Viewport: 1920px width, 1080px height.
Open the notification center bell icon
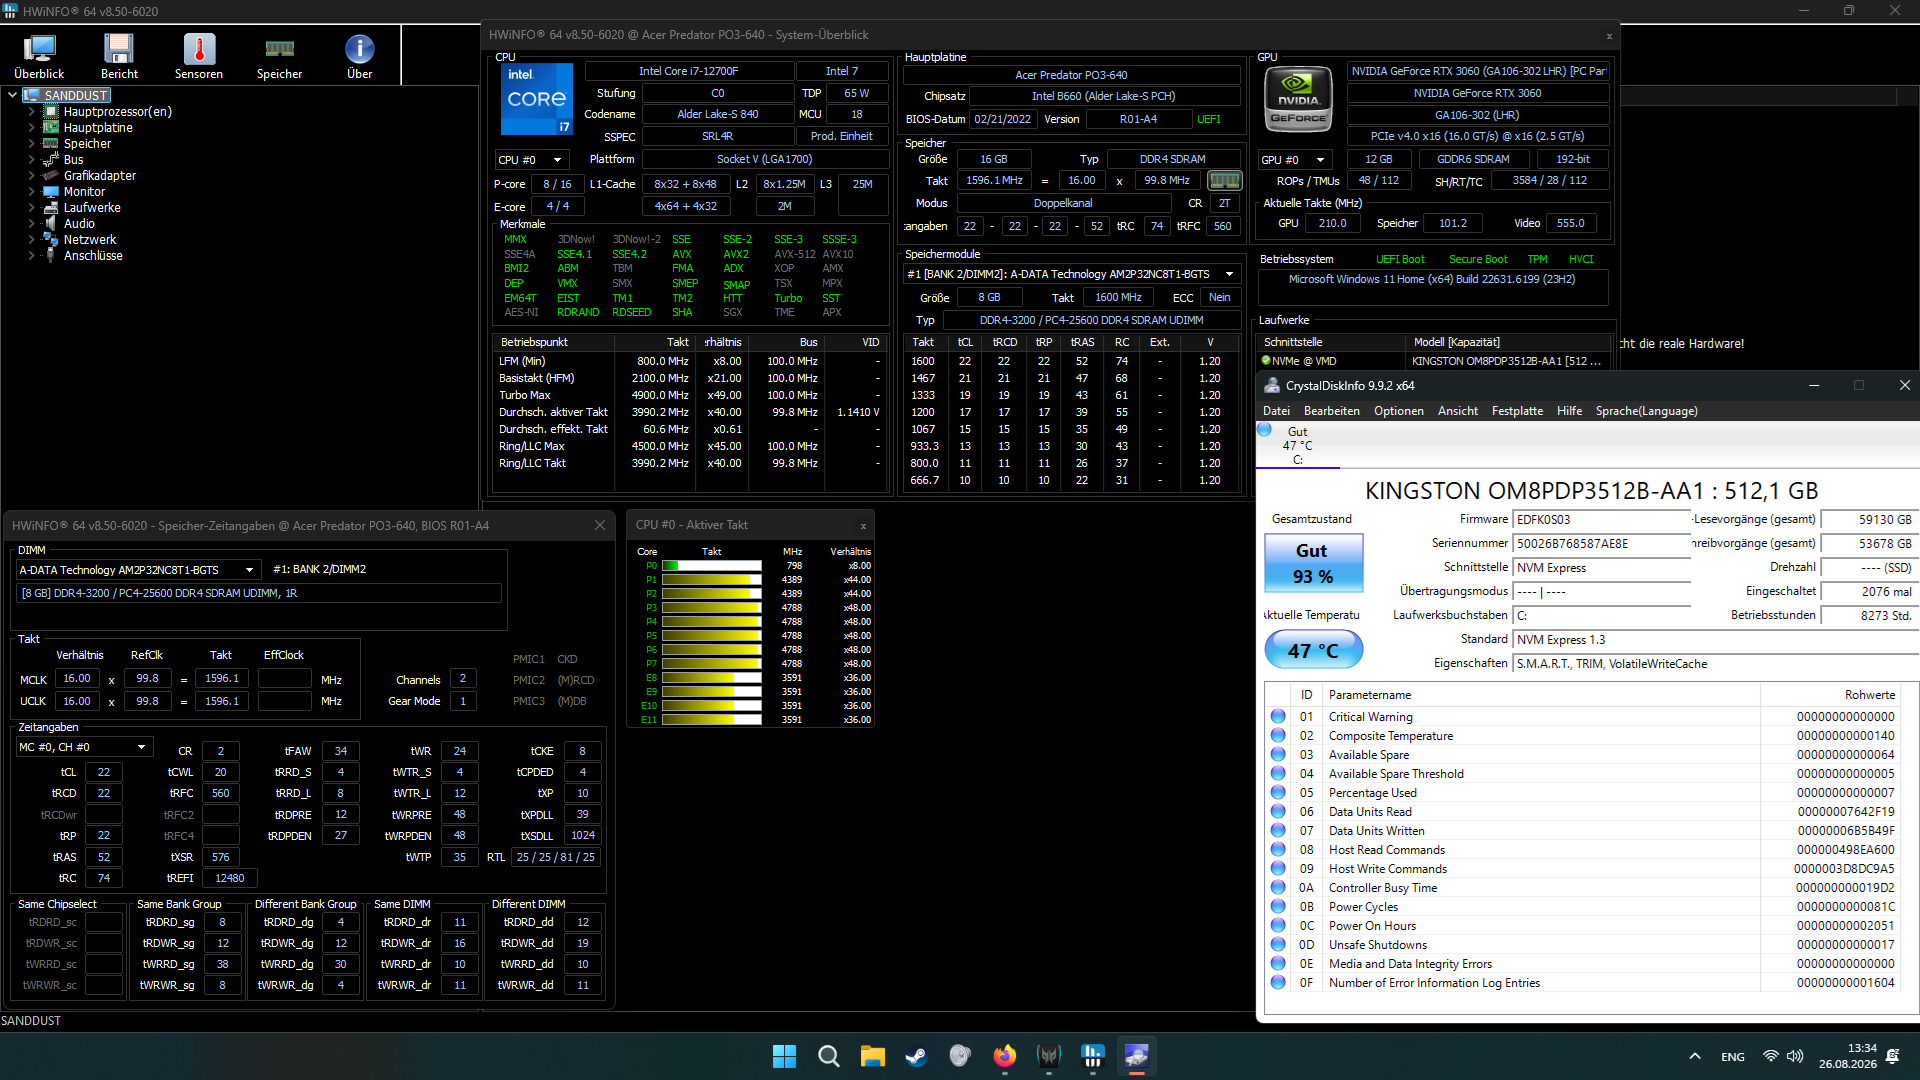pyautogui.click(x=1892, y=1056)
